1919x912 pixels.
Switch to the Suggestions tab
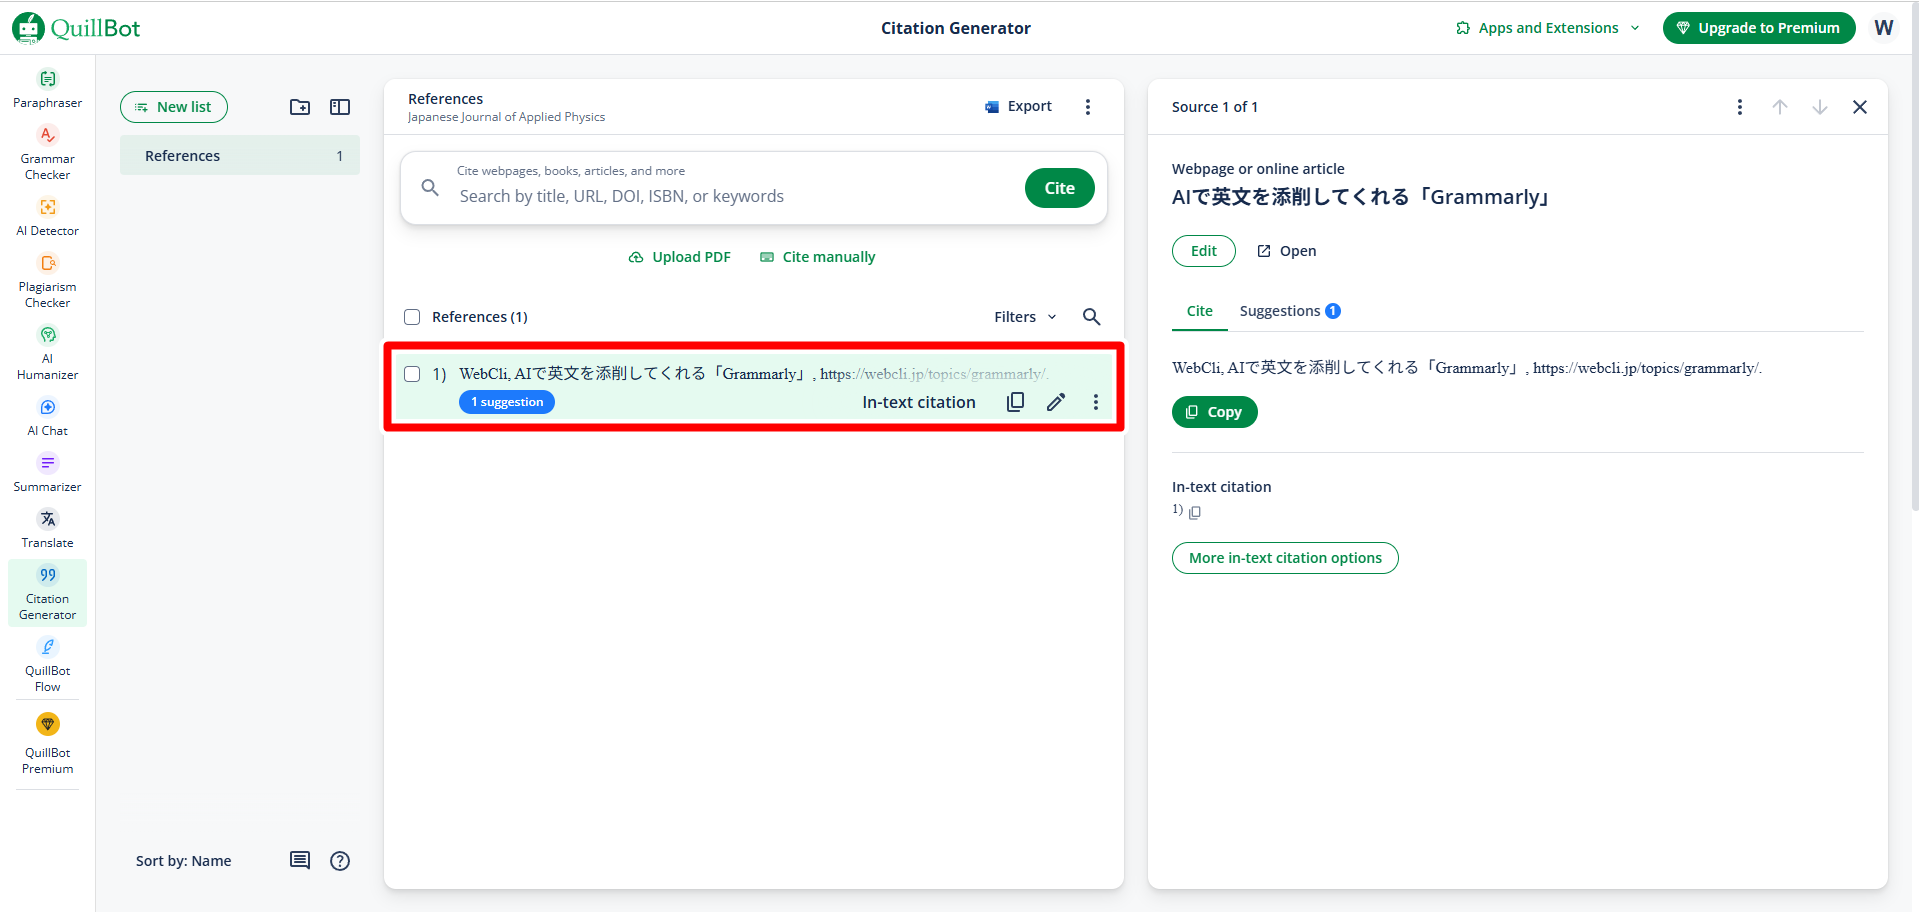(x=1290, y=311)
